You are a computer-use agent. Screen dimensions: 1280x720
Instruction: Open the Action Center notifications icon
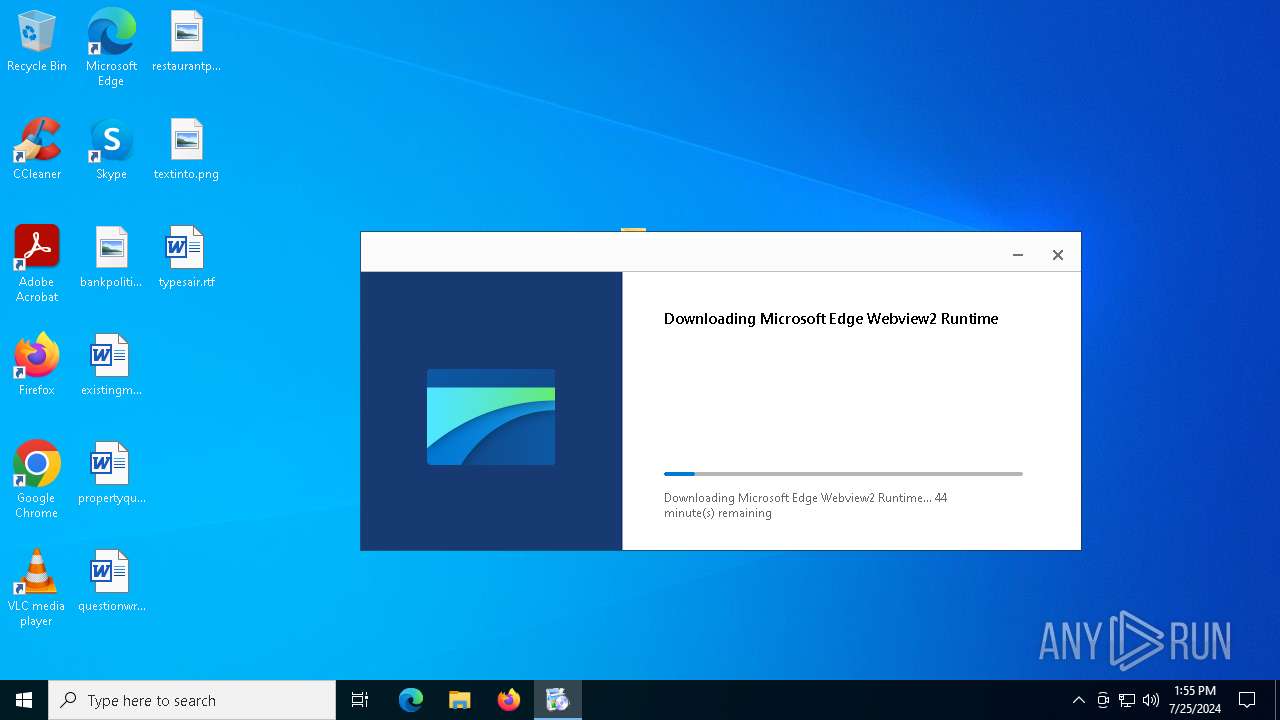point(1247,700)
